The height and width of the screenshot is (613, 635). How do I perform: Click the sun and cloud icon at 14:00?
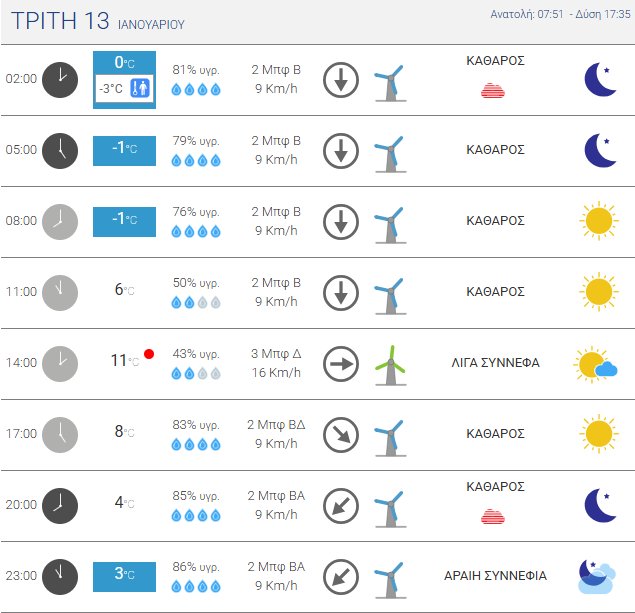pos(595,365)
